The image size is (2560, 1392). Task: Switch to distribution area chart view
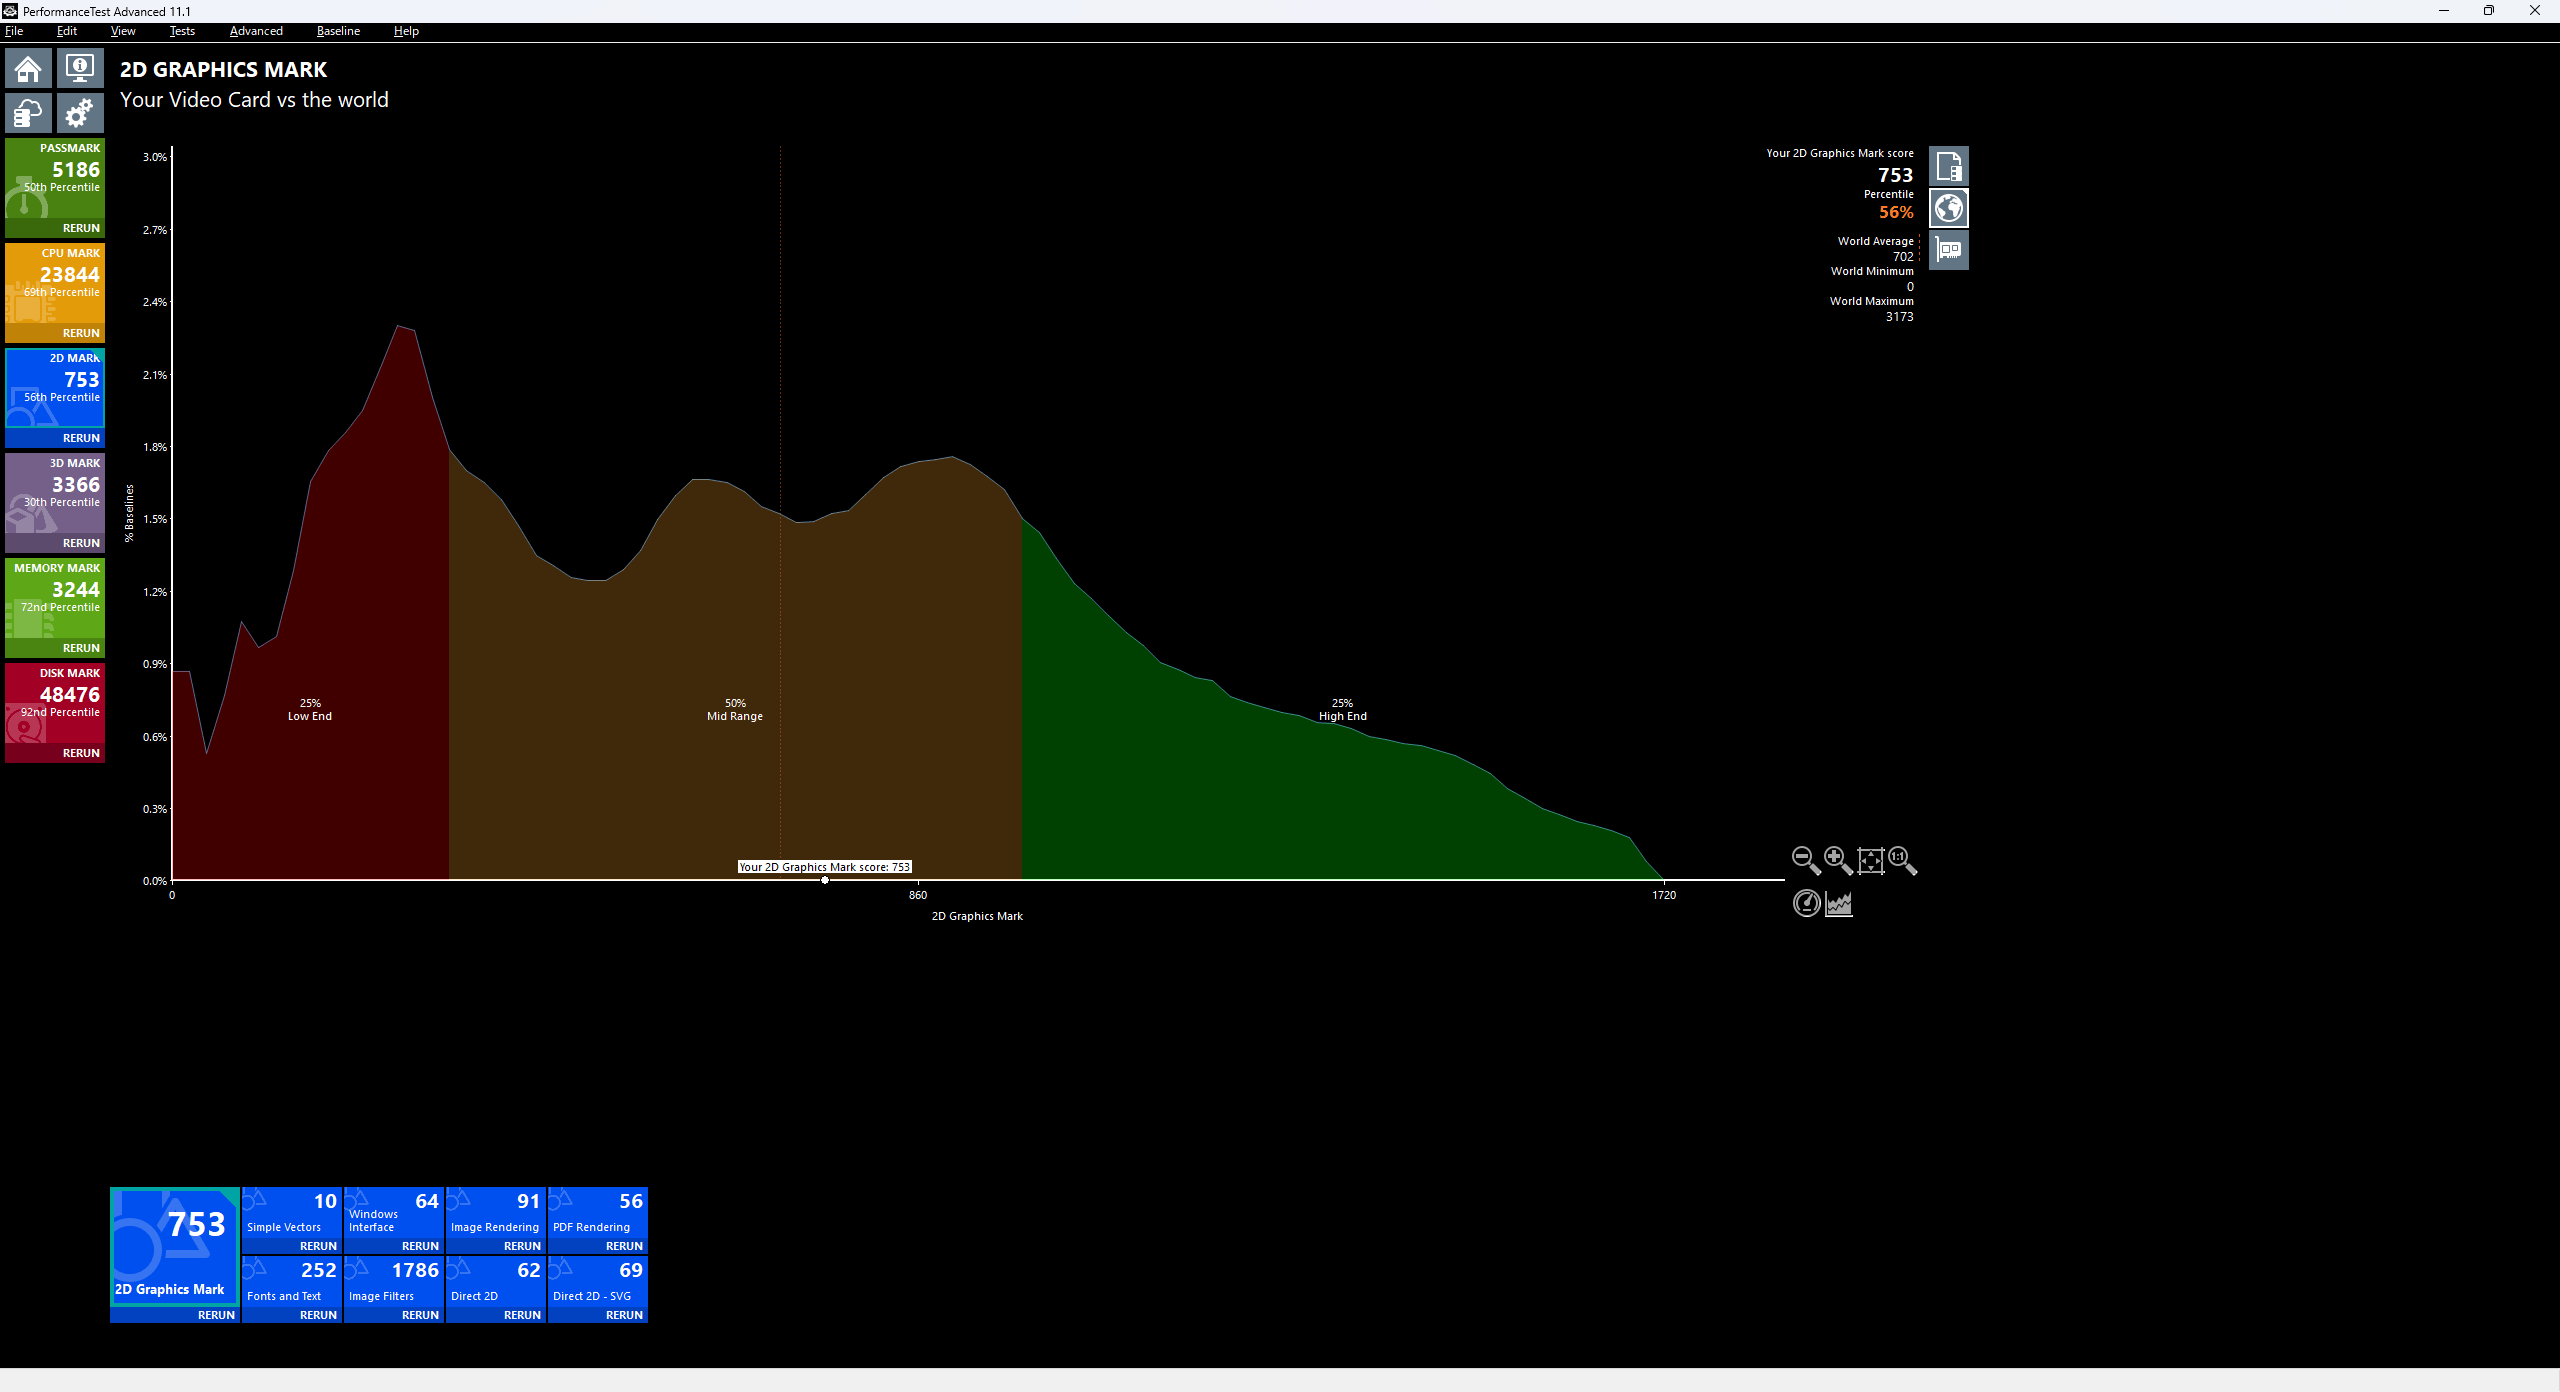(x=1839, y=904)
